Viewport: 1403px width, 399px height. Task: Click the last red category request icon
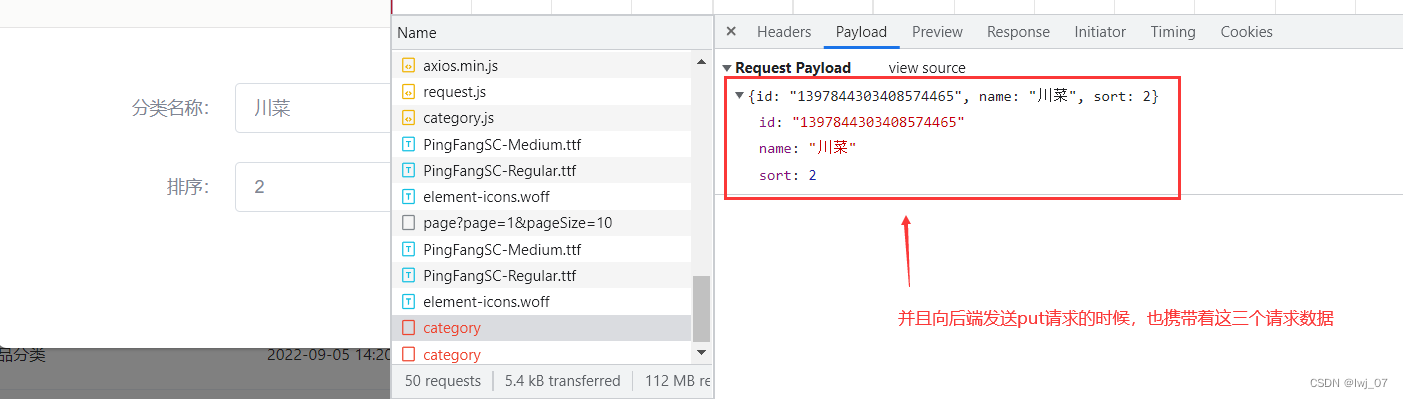pyautogui.click(x=408, y=355)
